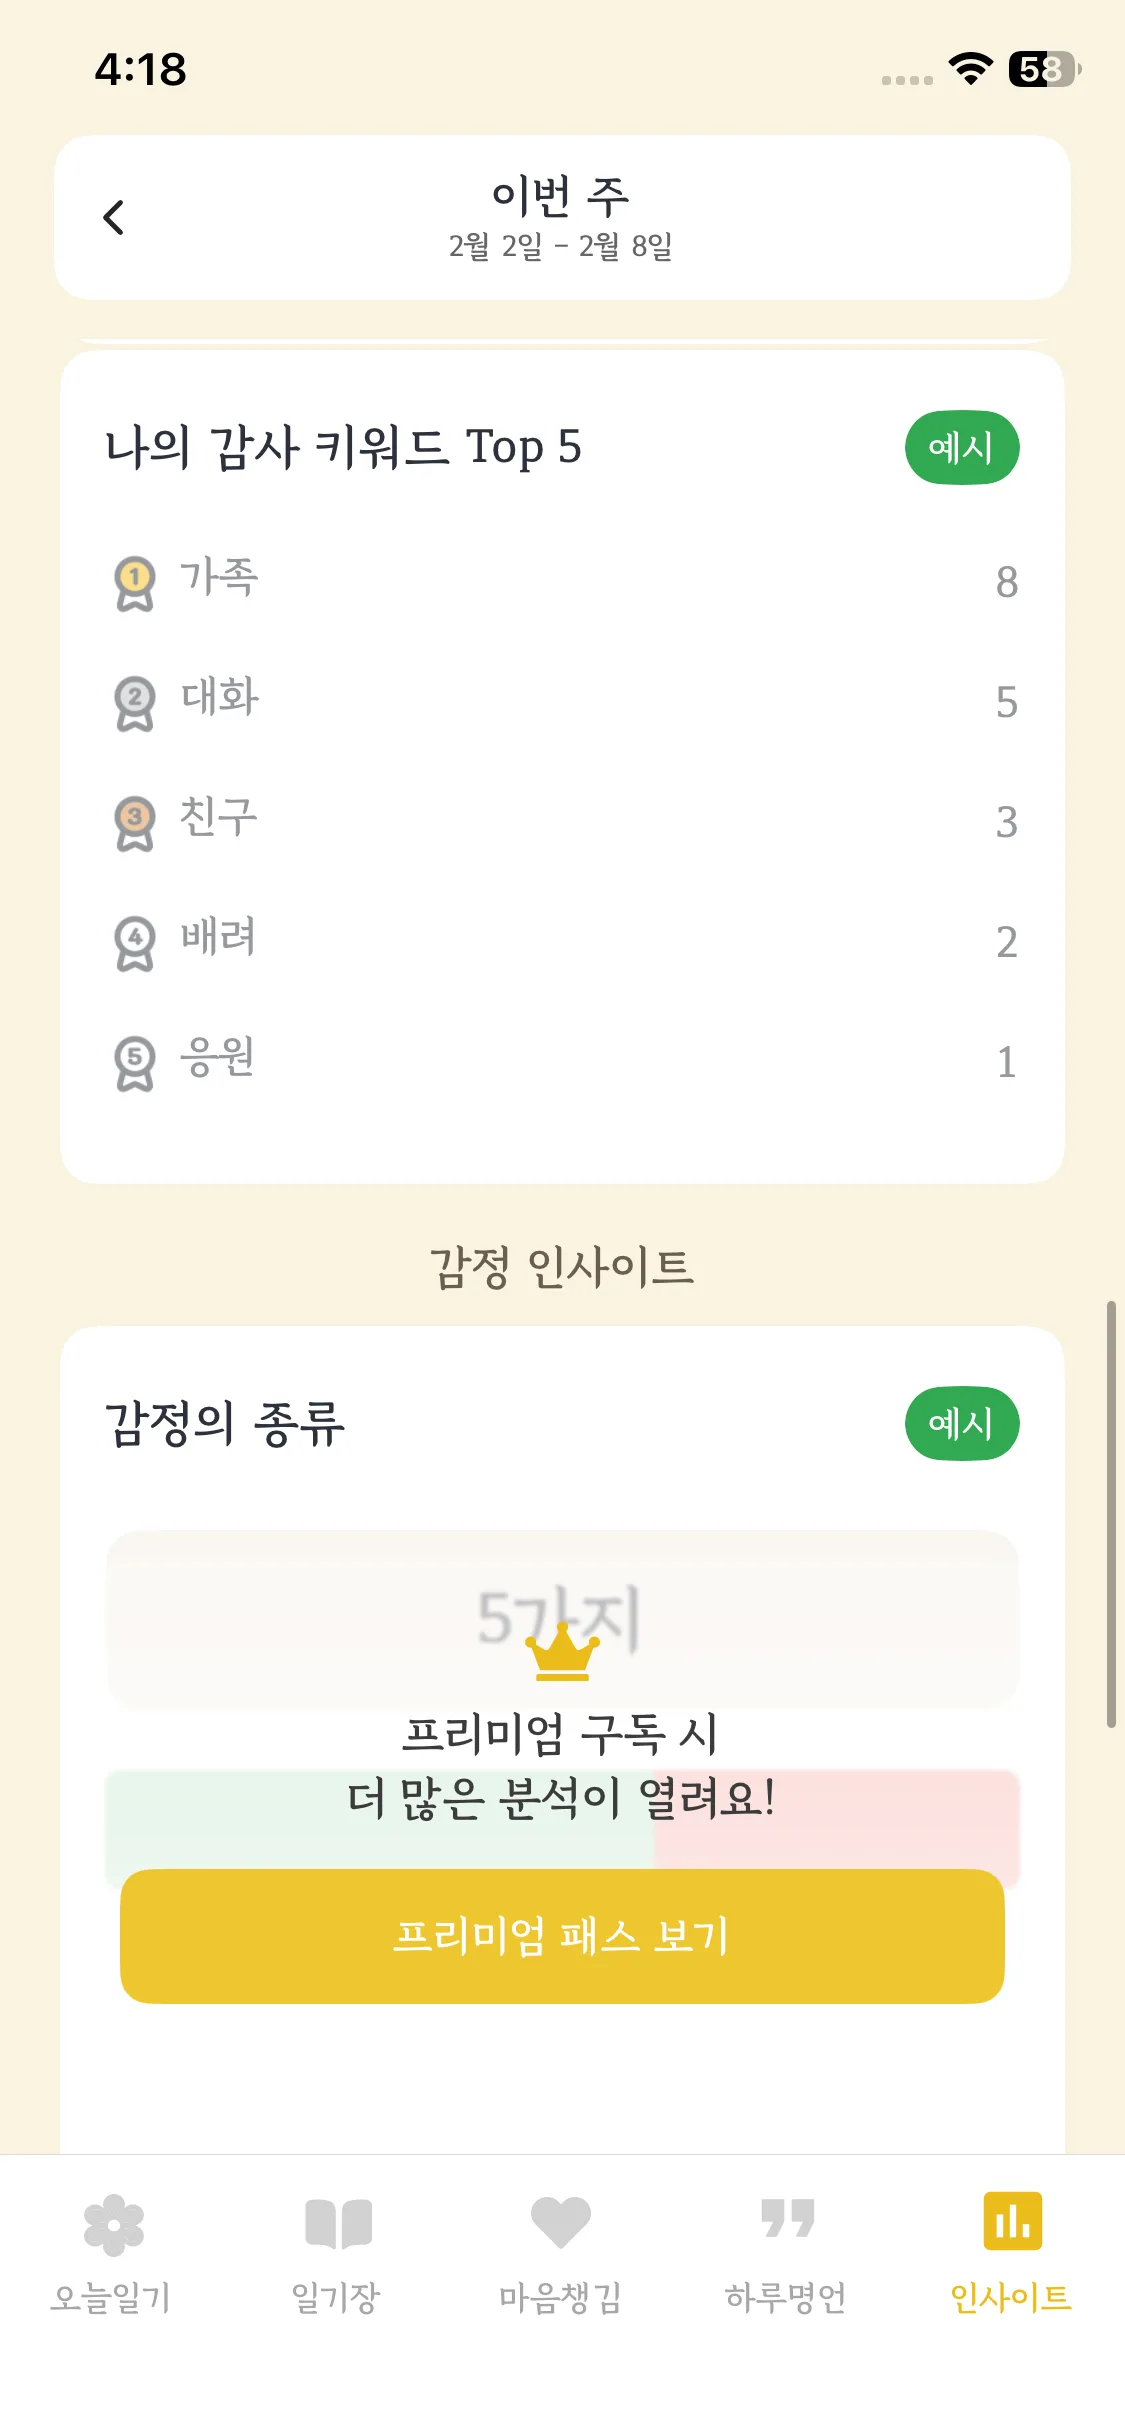
Task: Tap the back chevron to previous week
Action: pos(114,218)
